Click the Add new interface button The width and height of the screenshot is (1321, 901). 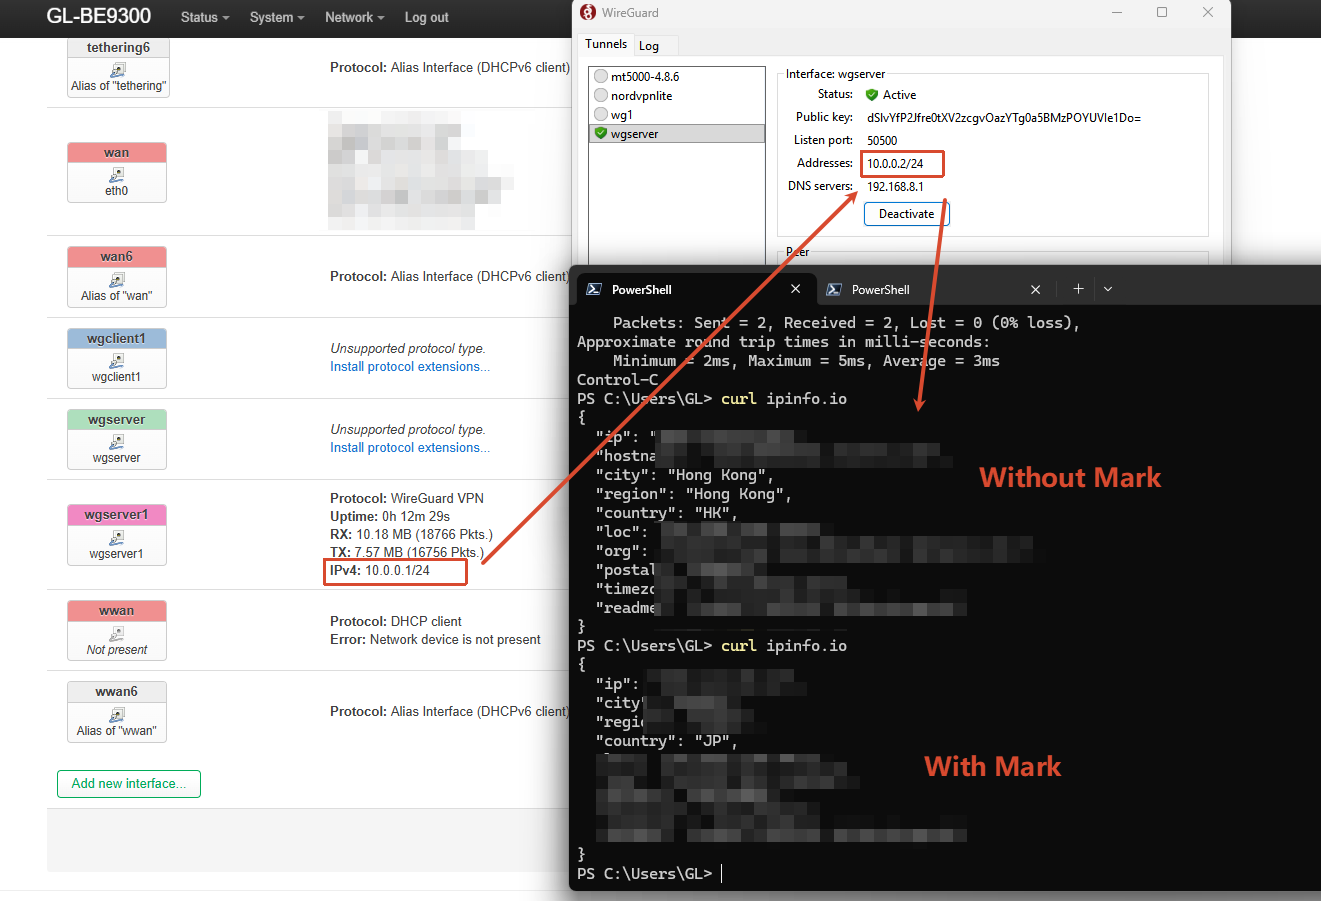[129, 784]
